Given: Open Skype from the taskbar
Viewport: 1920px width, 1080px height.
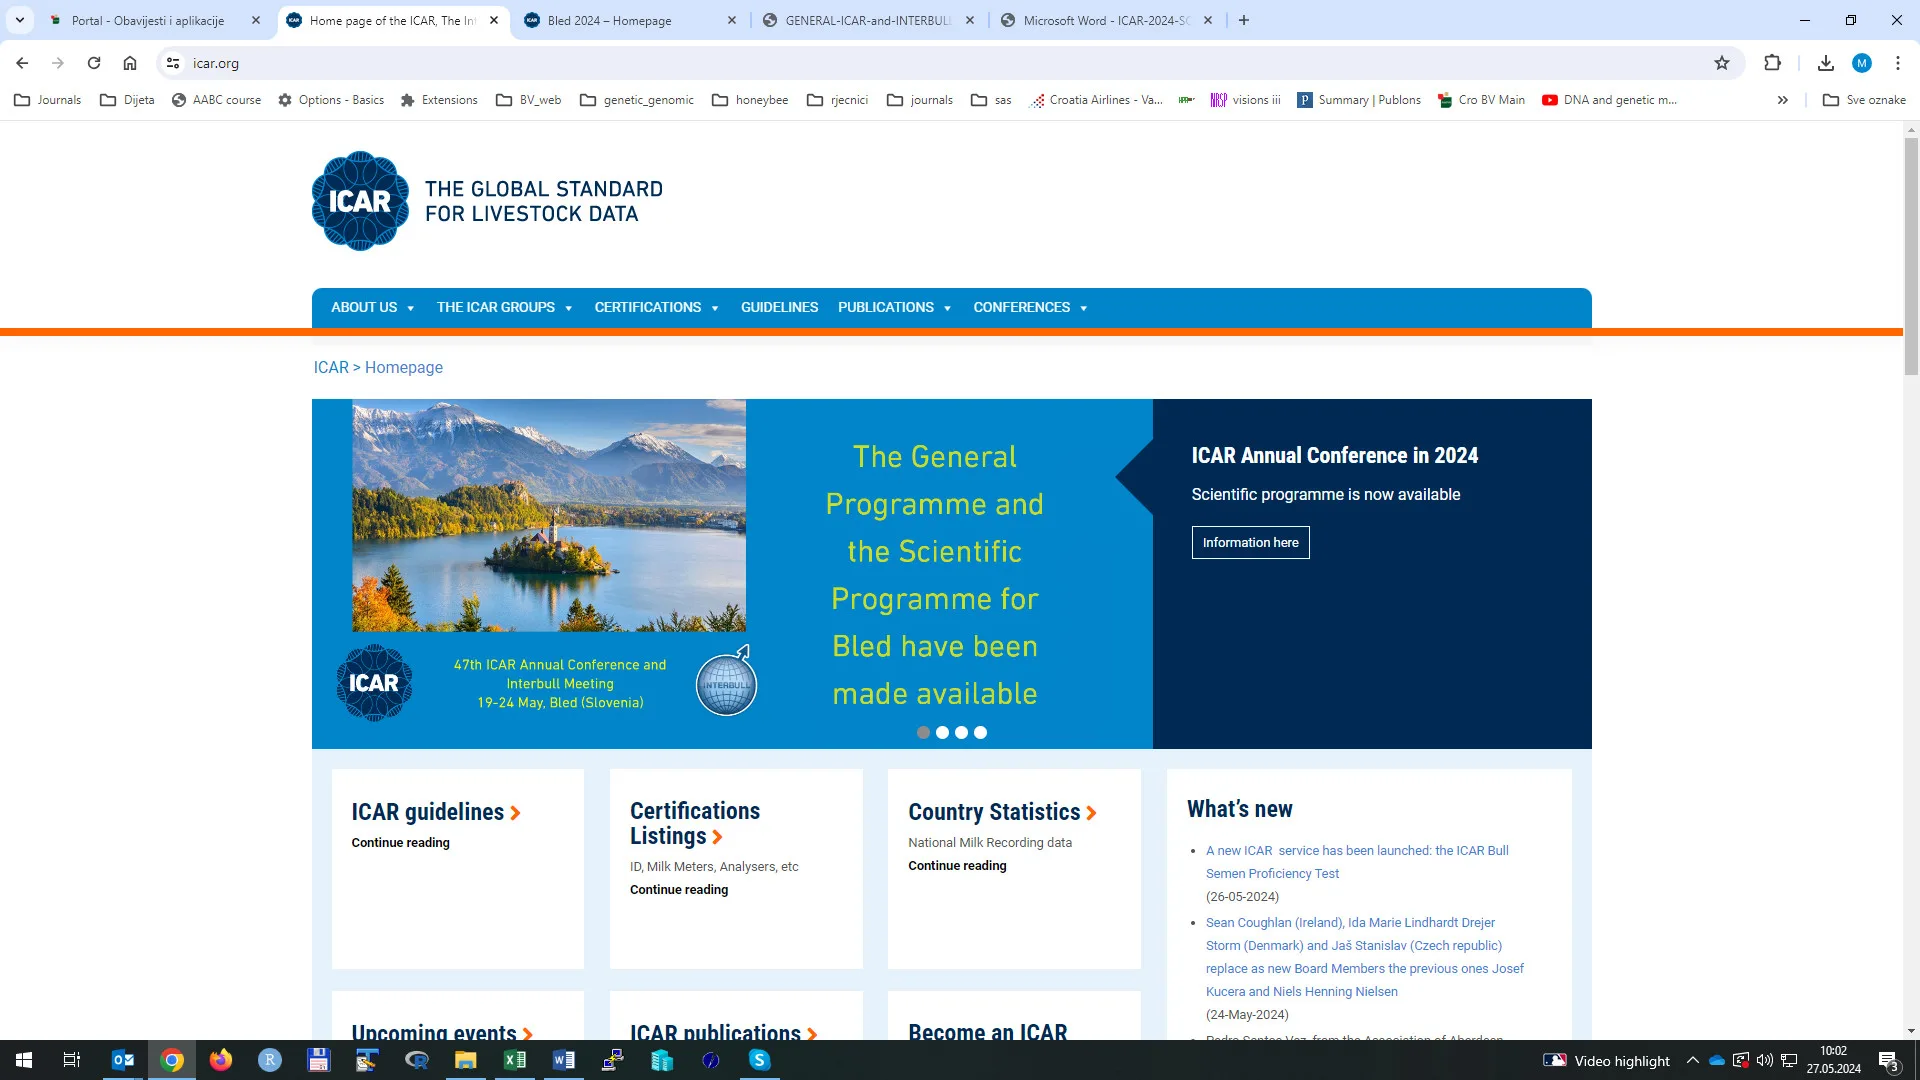Looking at the screenshot, I should [760, 1060].
